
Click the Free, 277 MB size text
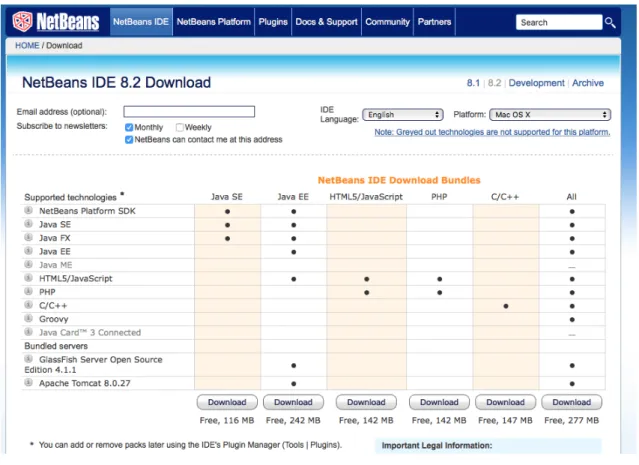click(572, 420)
